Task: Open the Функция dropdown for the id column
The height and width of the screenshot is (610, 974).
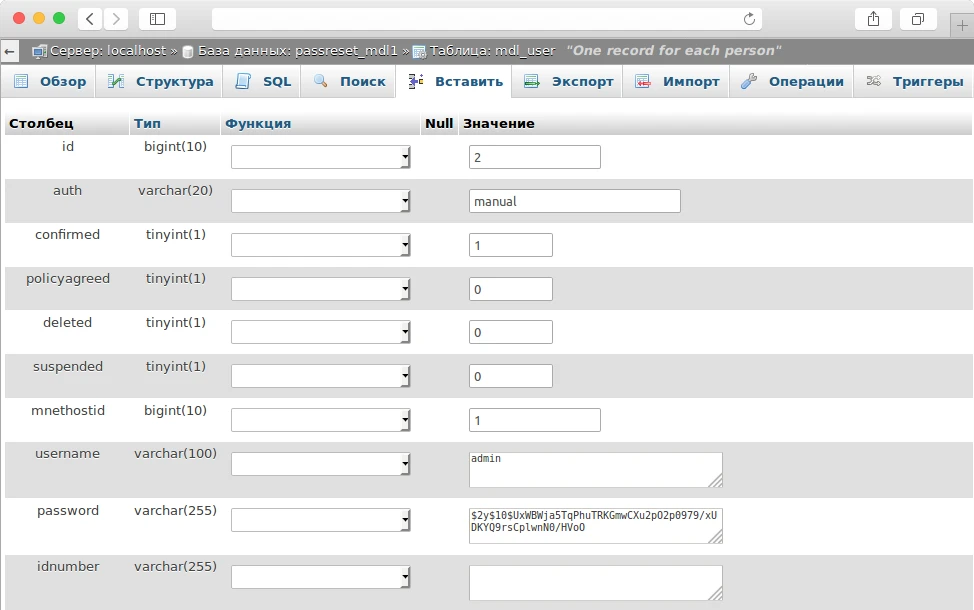Action: pos(318,156)
